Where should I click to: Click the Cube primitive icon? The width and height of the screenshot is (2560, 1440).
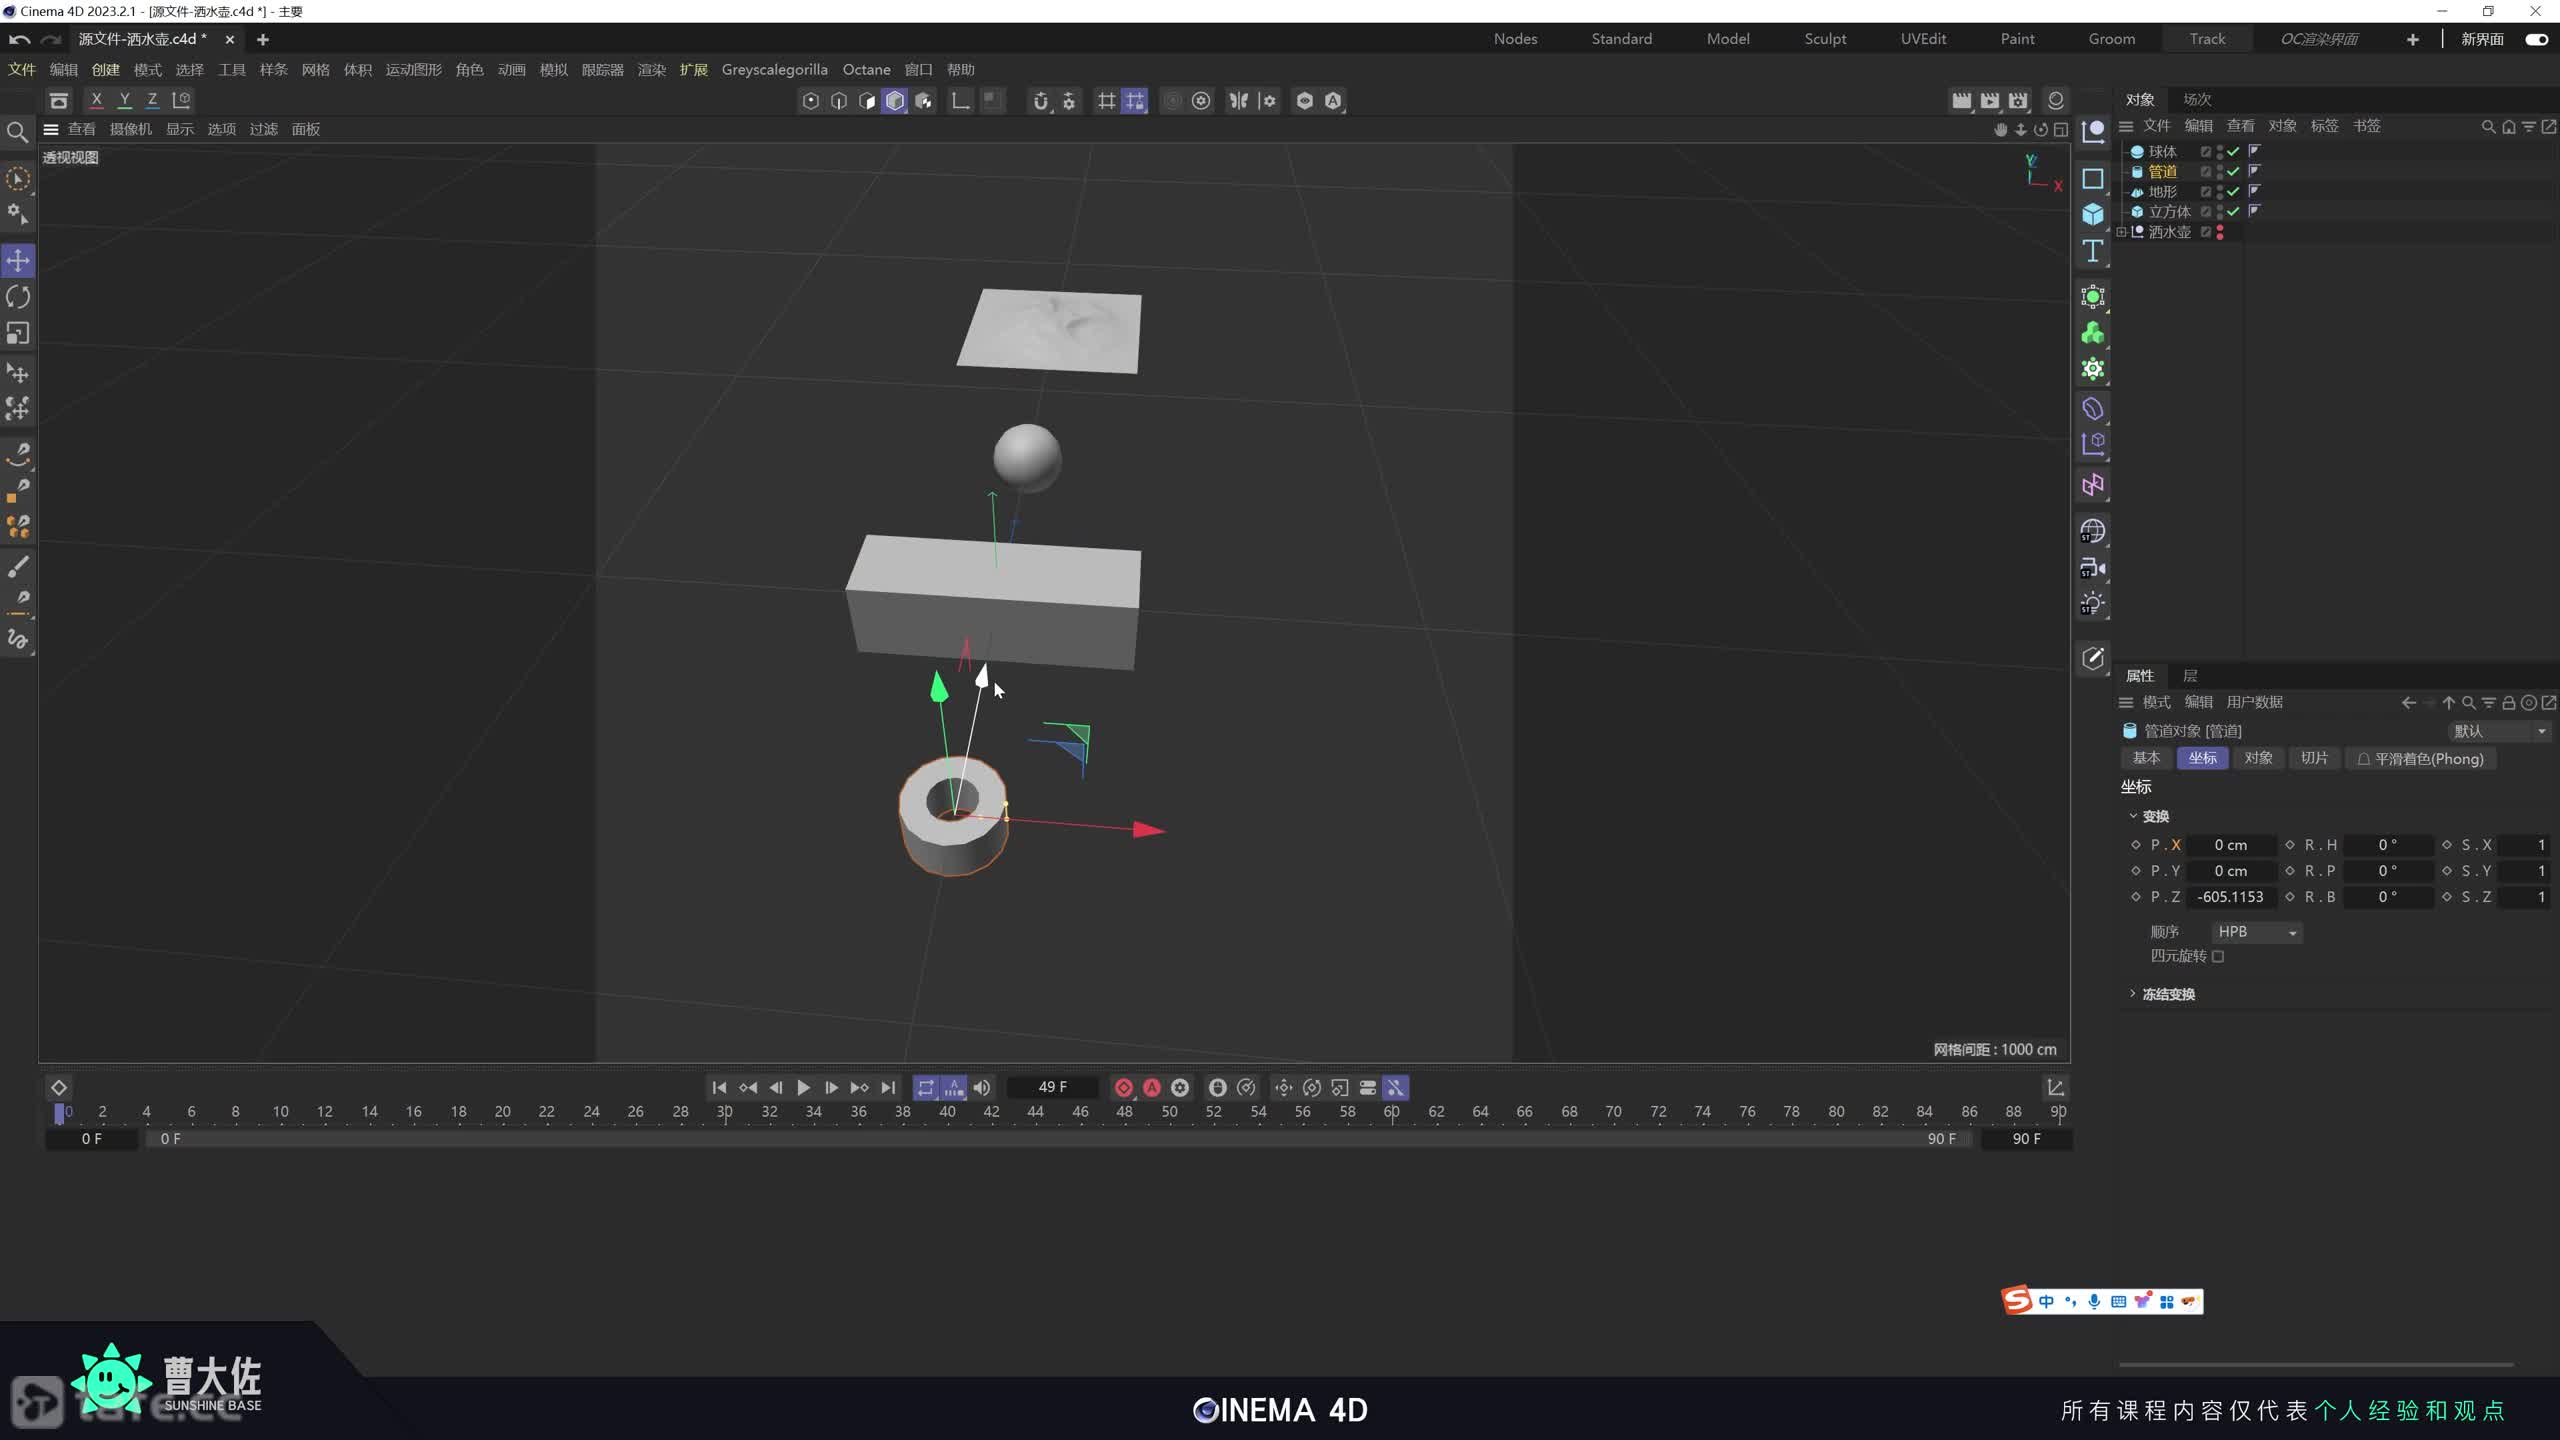point(2092,214)
